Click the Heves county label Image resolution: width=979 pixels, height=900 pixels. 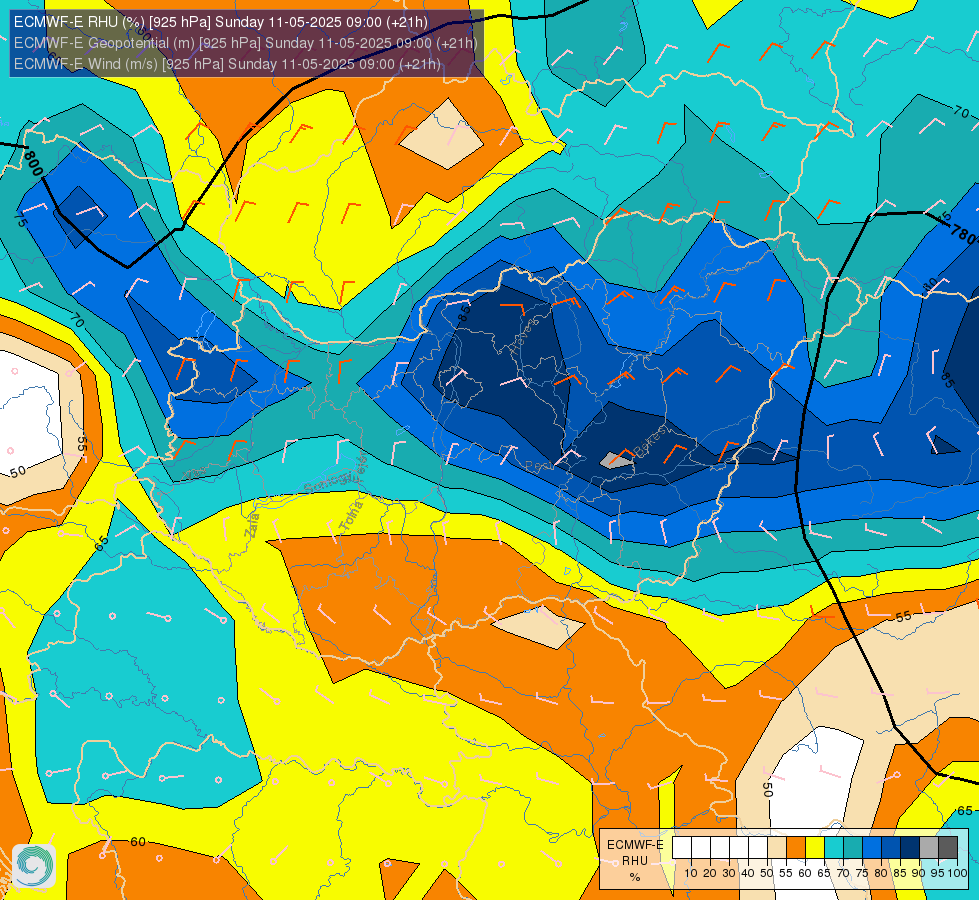(524, 335)
